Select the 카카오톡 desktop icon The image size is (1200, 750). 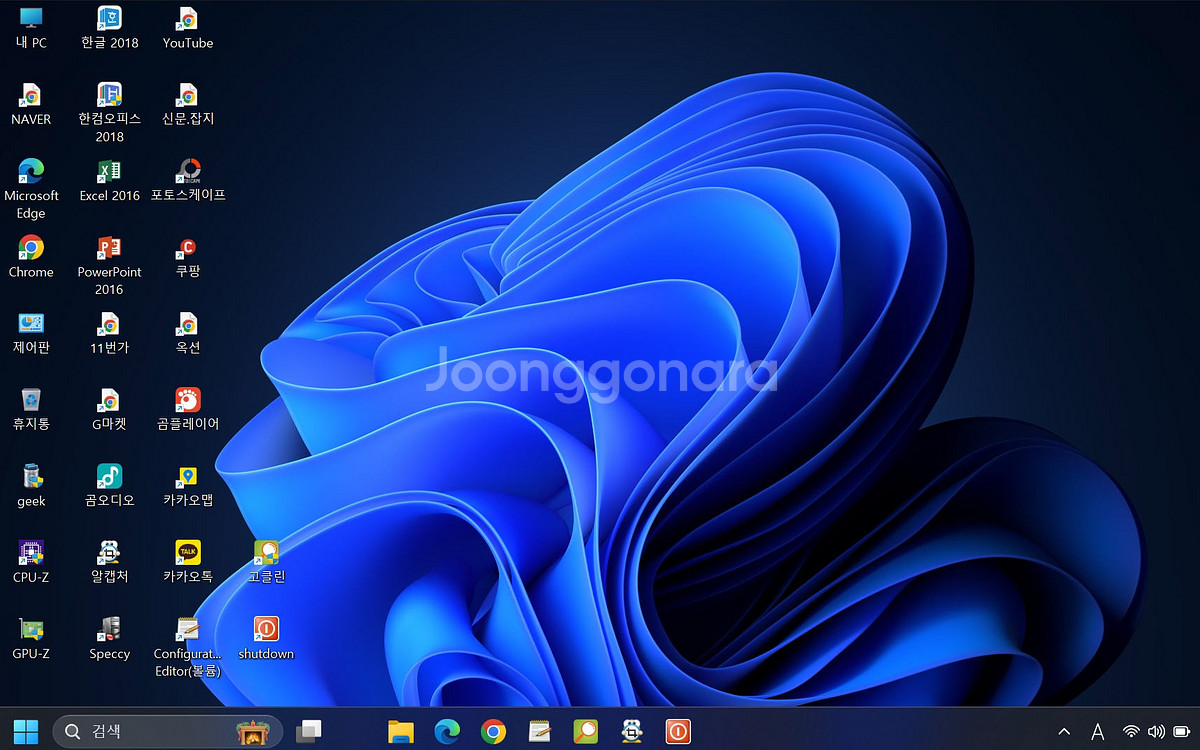187,553
